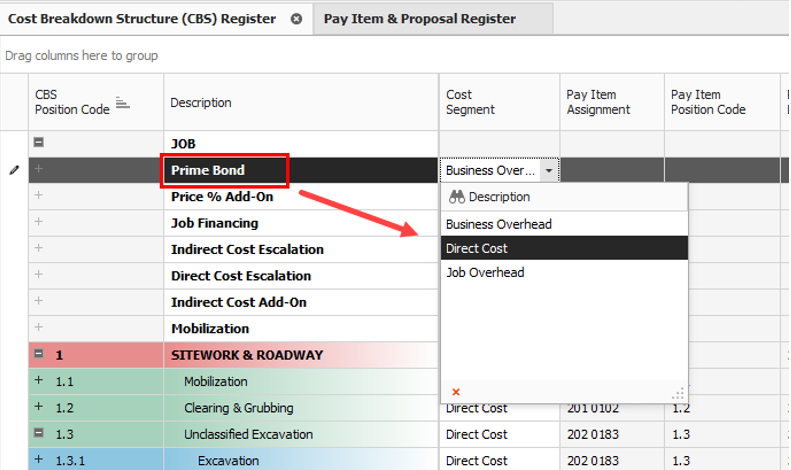Select the Indirect Cost Escalation cell
The height and width of the screenshot is (470, 791).
(x=301, y=249)
